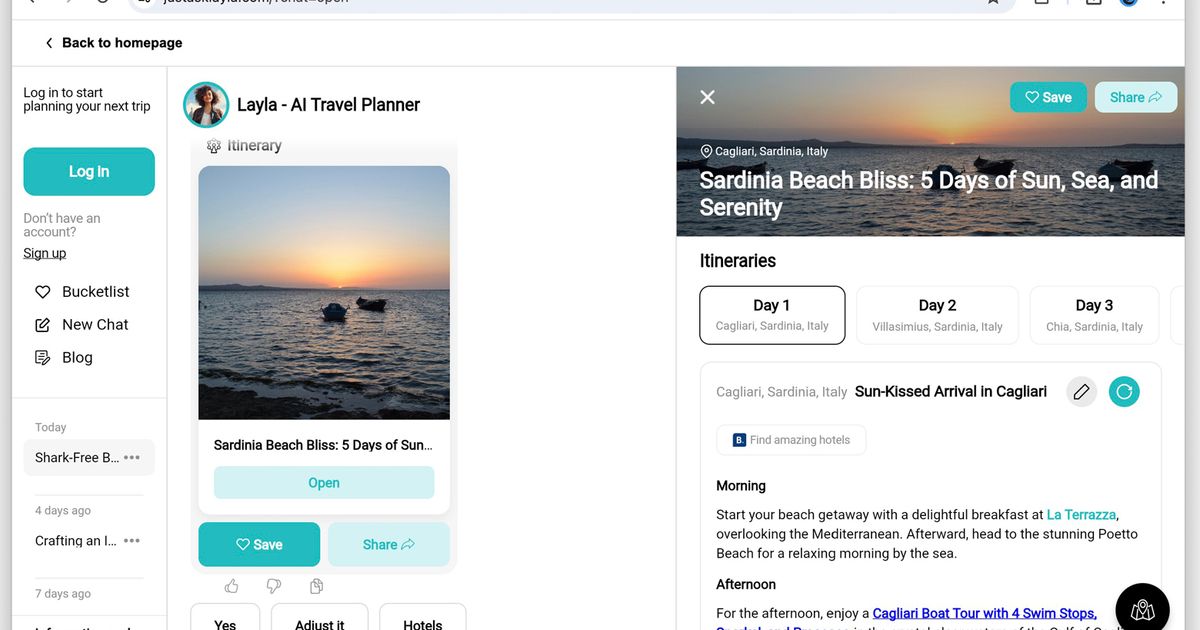The height and width of the screenshot is (630, 1200).
Task: Go back to homepage
Action: 112,43
